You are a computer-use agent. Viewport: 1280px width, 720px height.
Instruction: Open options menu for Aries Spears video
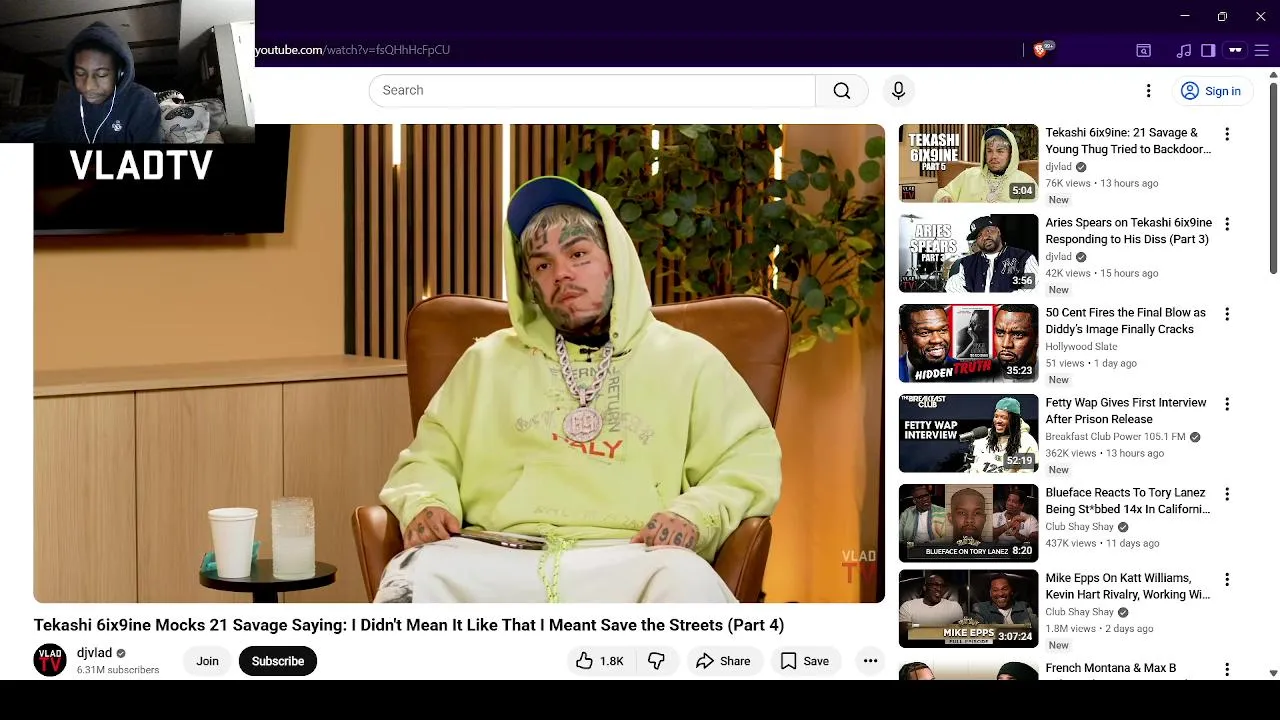click(1227, 224)
